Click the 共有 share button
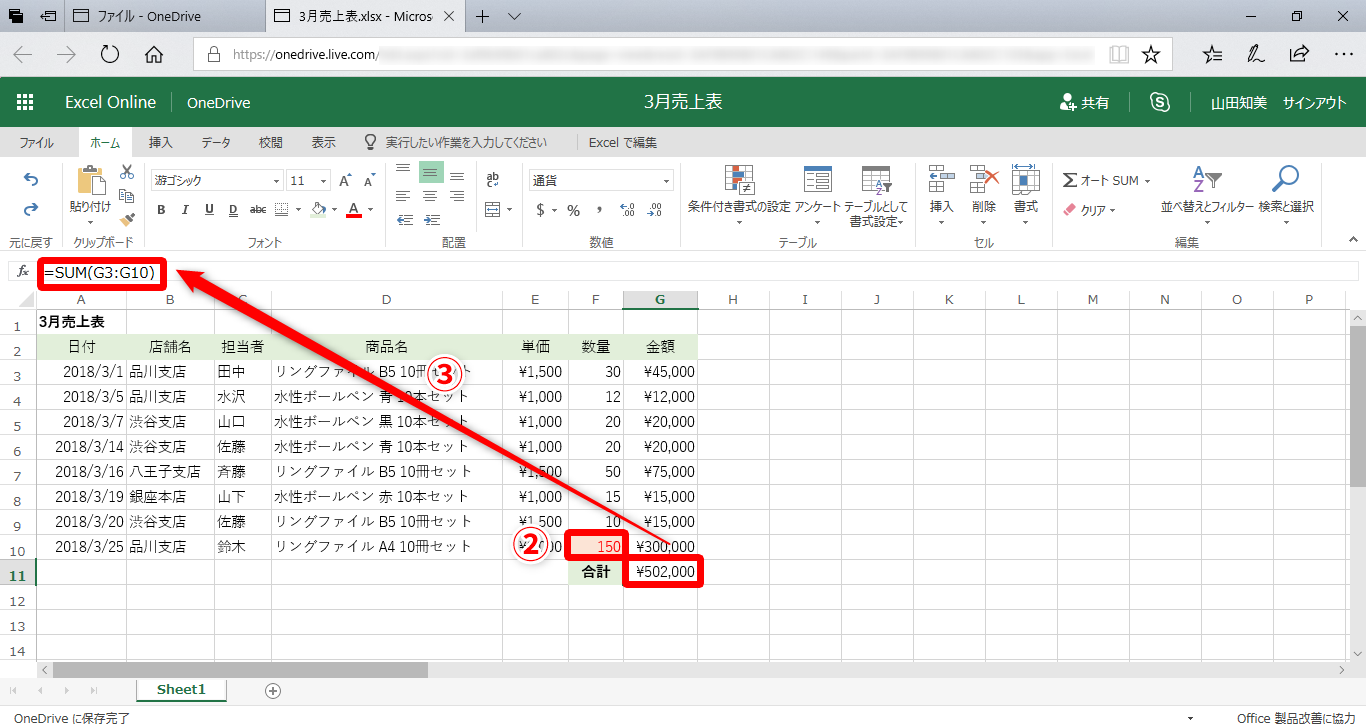This screenshot has height=728, width=1366. coord(1084,102)
